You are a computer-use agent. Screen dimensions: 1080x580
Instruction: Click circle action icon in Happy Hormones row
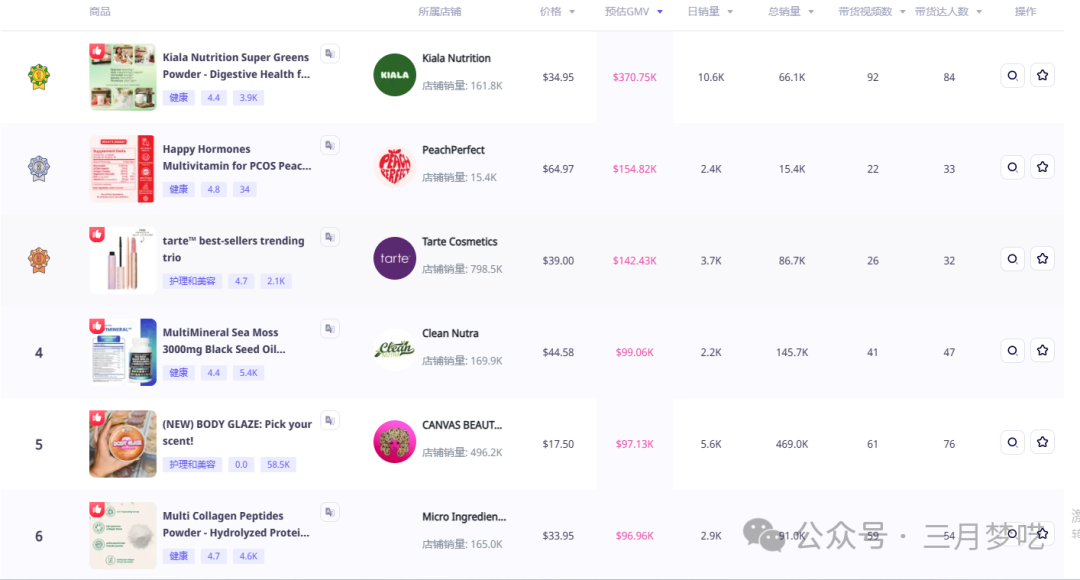click(1012, 168)
